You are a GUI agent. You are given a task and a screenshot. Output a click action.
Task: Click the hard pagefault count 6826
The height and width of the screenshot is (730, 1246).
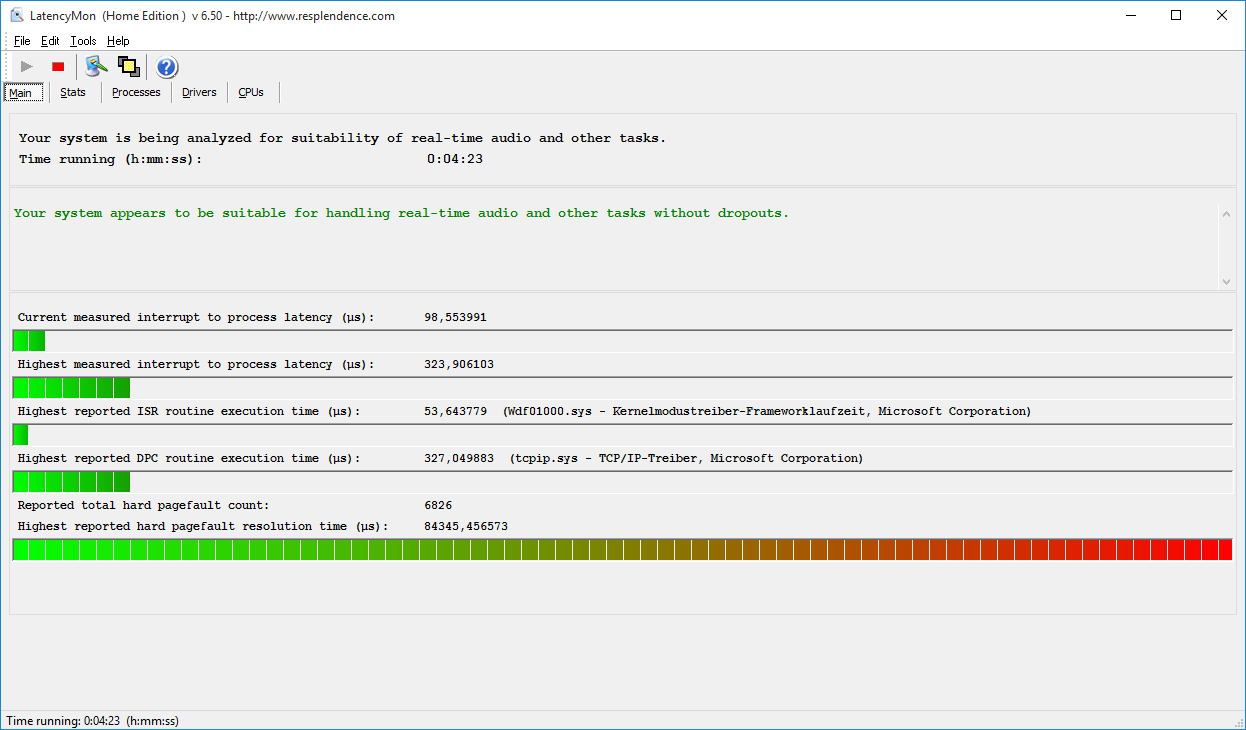(438, 505)
